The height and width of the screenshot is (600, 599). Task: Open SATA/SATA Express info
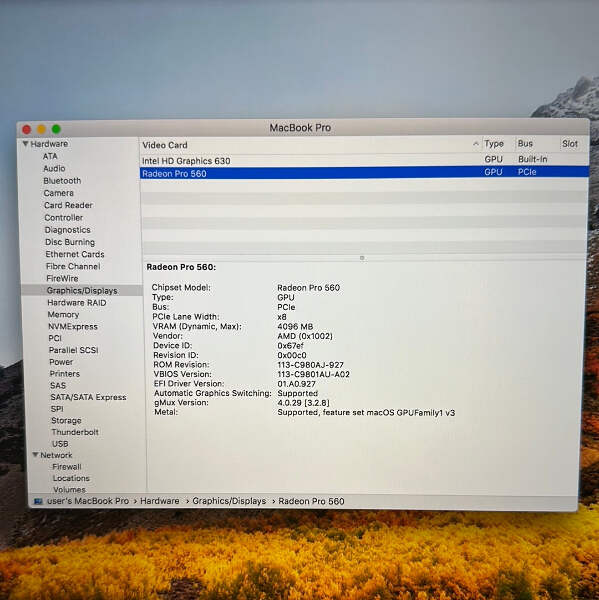pos(88,397)
